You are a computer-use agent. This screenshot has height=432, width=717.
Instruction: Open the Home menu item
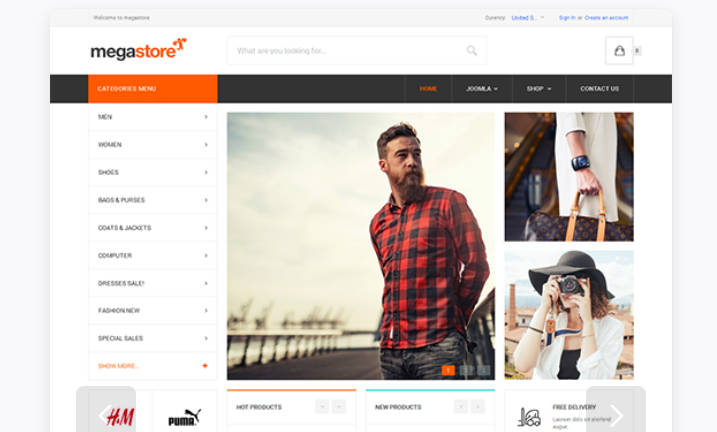pyautogui.click(x=428, y=89)
